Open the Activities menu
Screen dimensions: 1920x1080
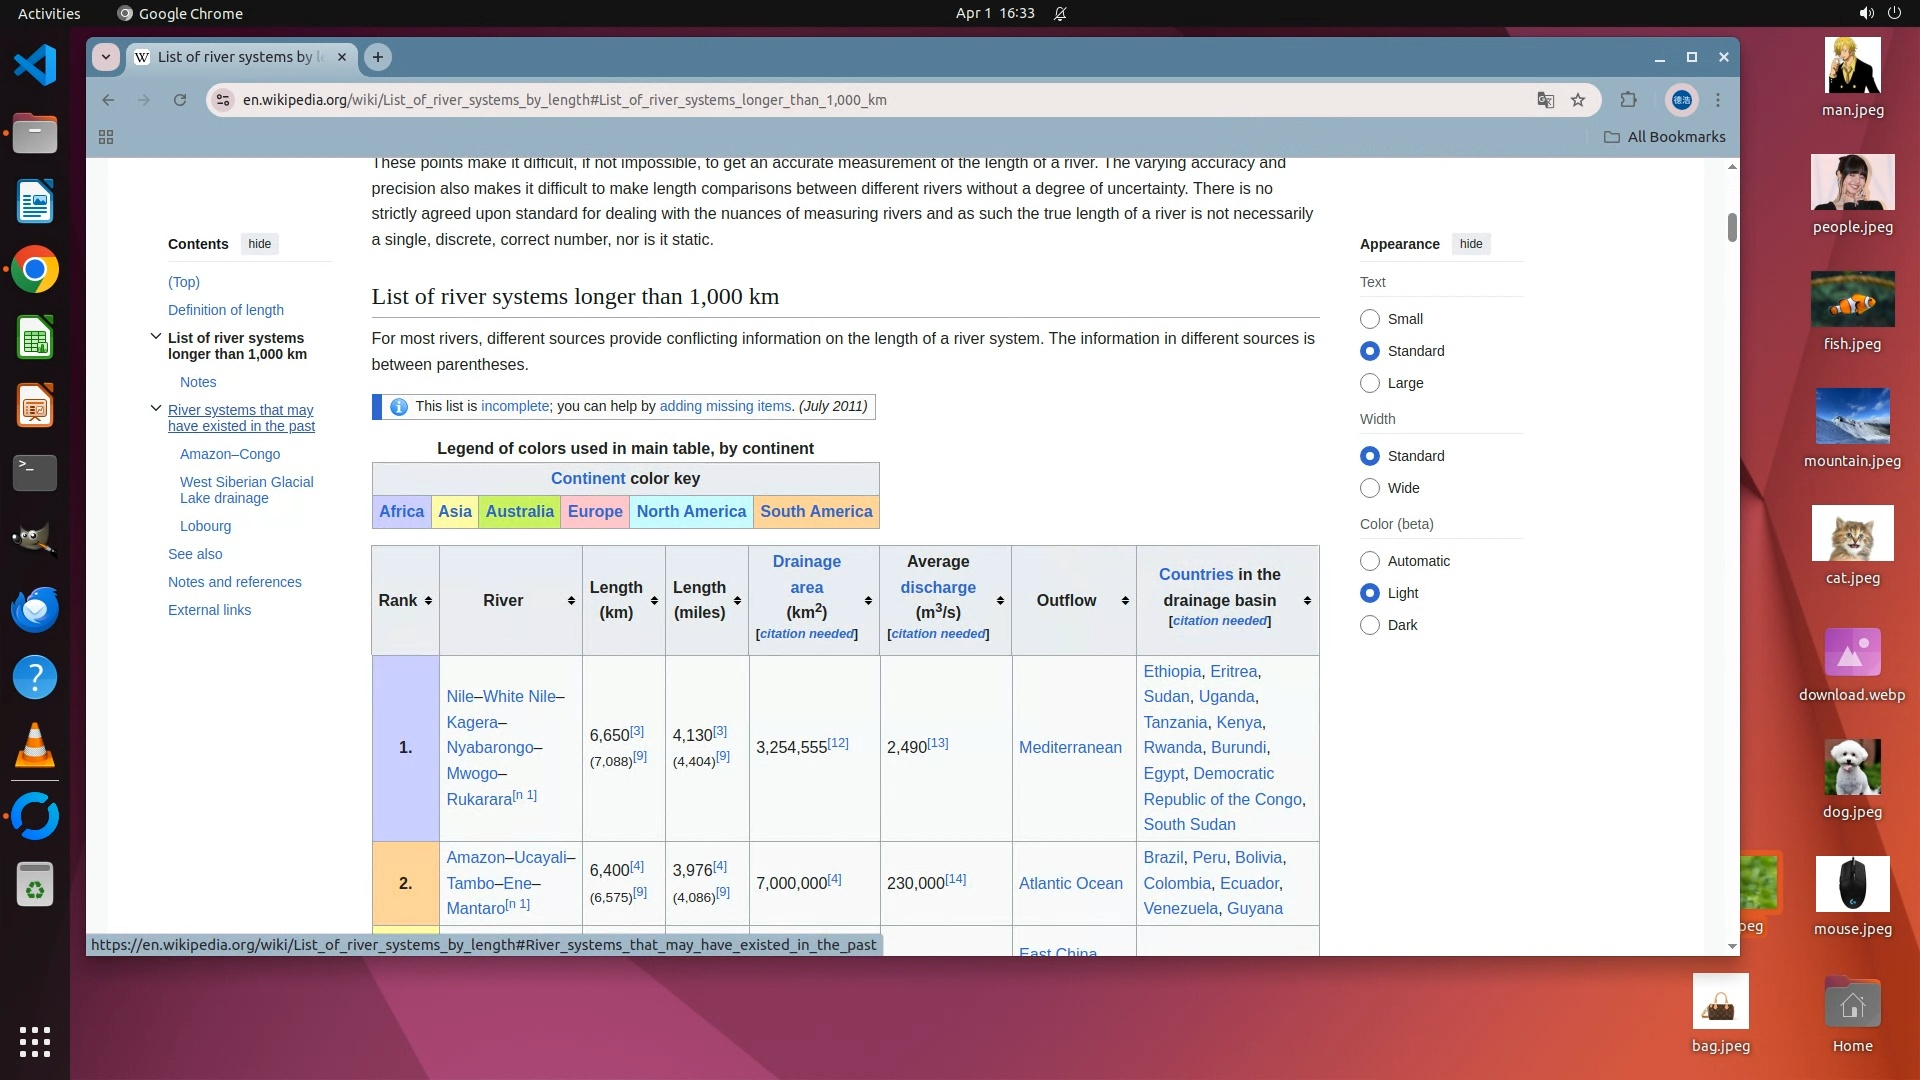pos(49,13)
